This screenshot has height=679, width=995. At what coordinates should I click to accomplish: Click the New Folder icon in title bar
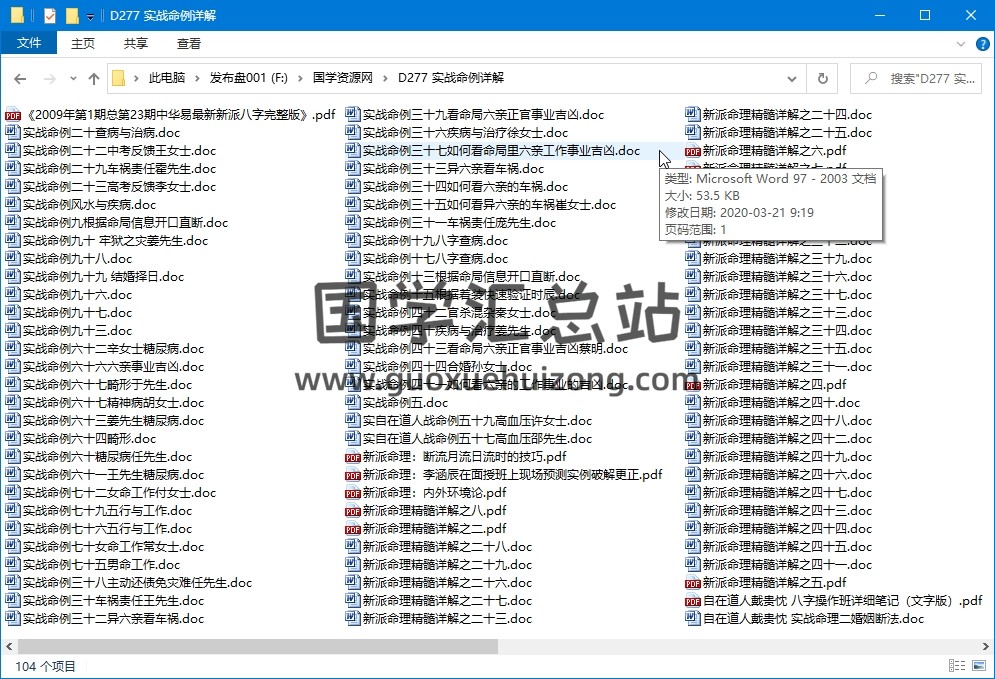(x=72, y=16)
